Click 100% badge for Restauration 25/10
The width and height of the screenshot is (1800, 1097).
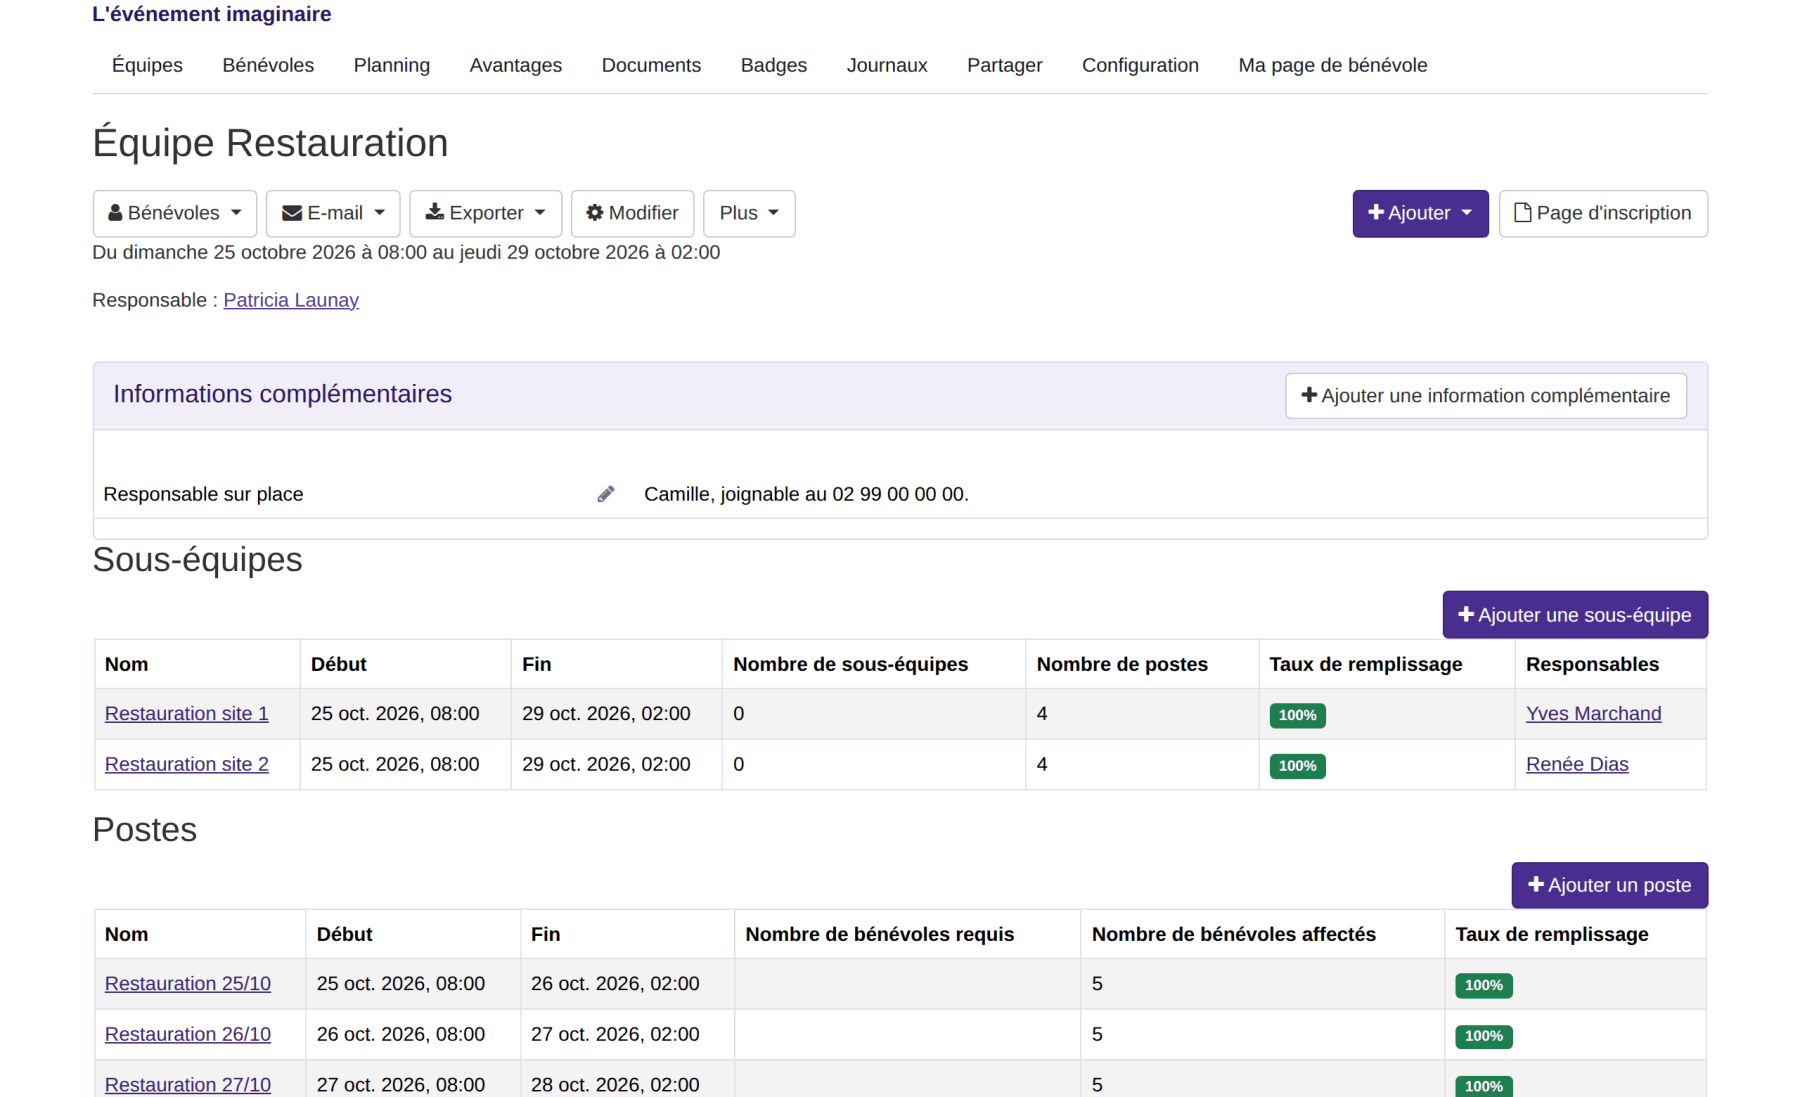tap(1483, 986)
